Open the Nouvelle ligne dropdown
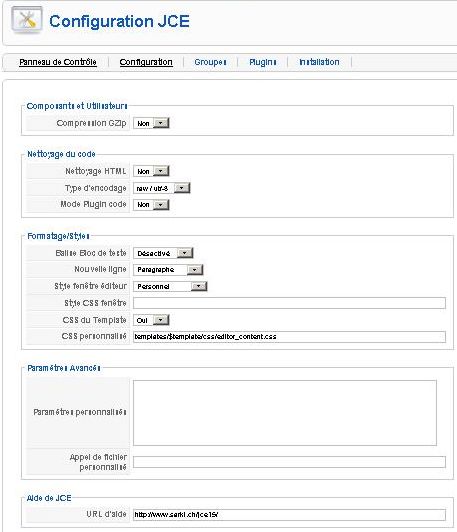 pos(168,270)
